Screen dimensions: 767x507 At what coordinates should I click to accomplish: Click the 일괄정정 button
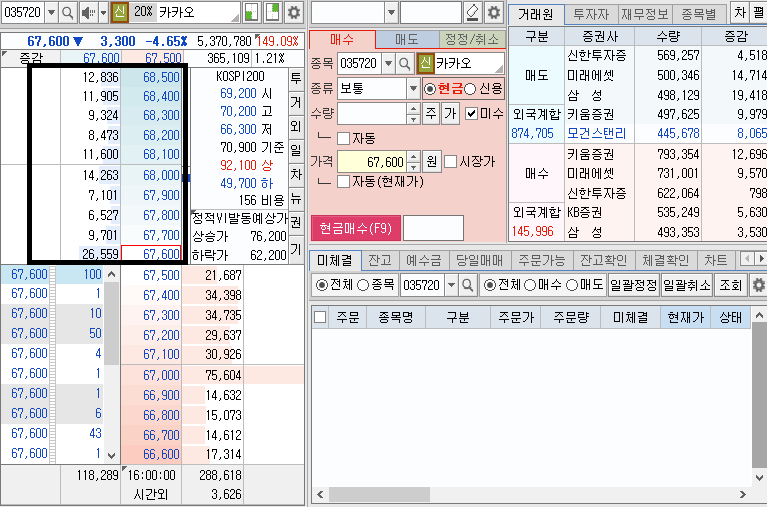click(634, 285)
